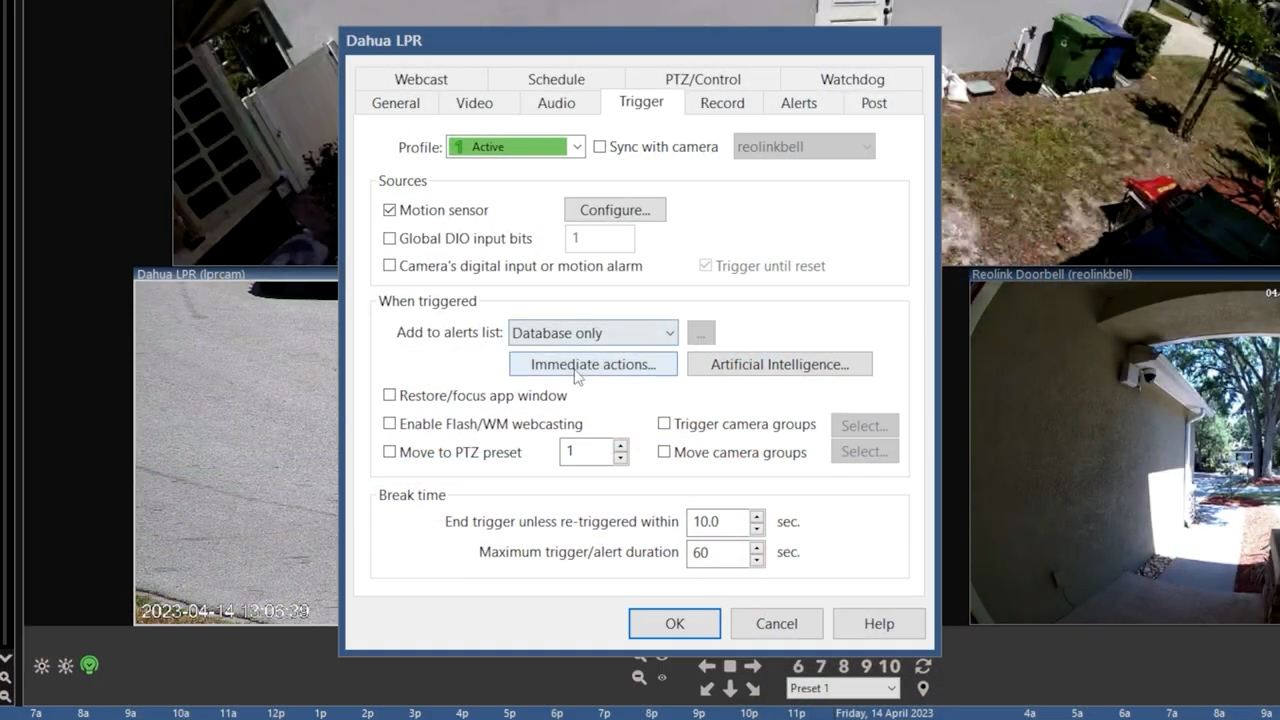This screenshot has width=1280, height=720.
Task: Open Help for camera settings
Action: (879, 624)
